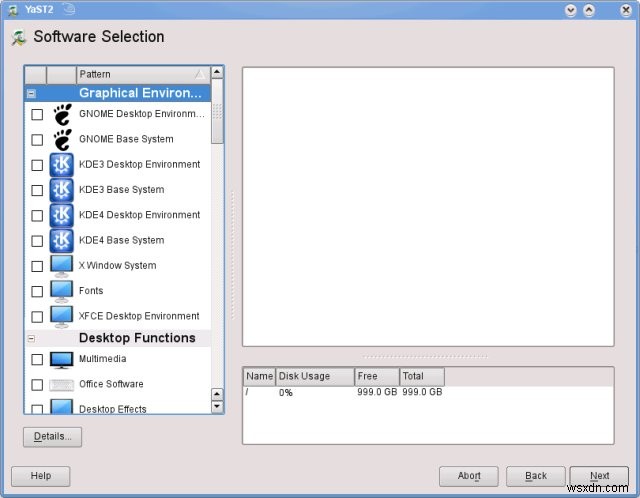
Task: Click the Desktop Effects icon
Action: (x=62, y=407)
